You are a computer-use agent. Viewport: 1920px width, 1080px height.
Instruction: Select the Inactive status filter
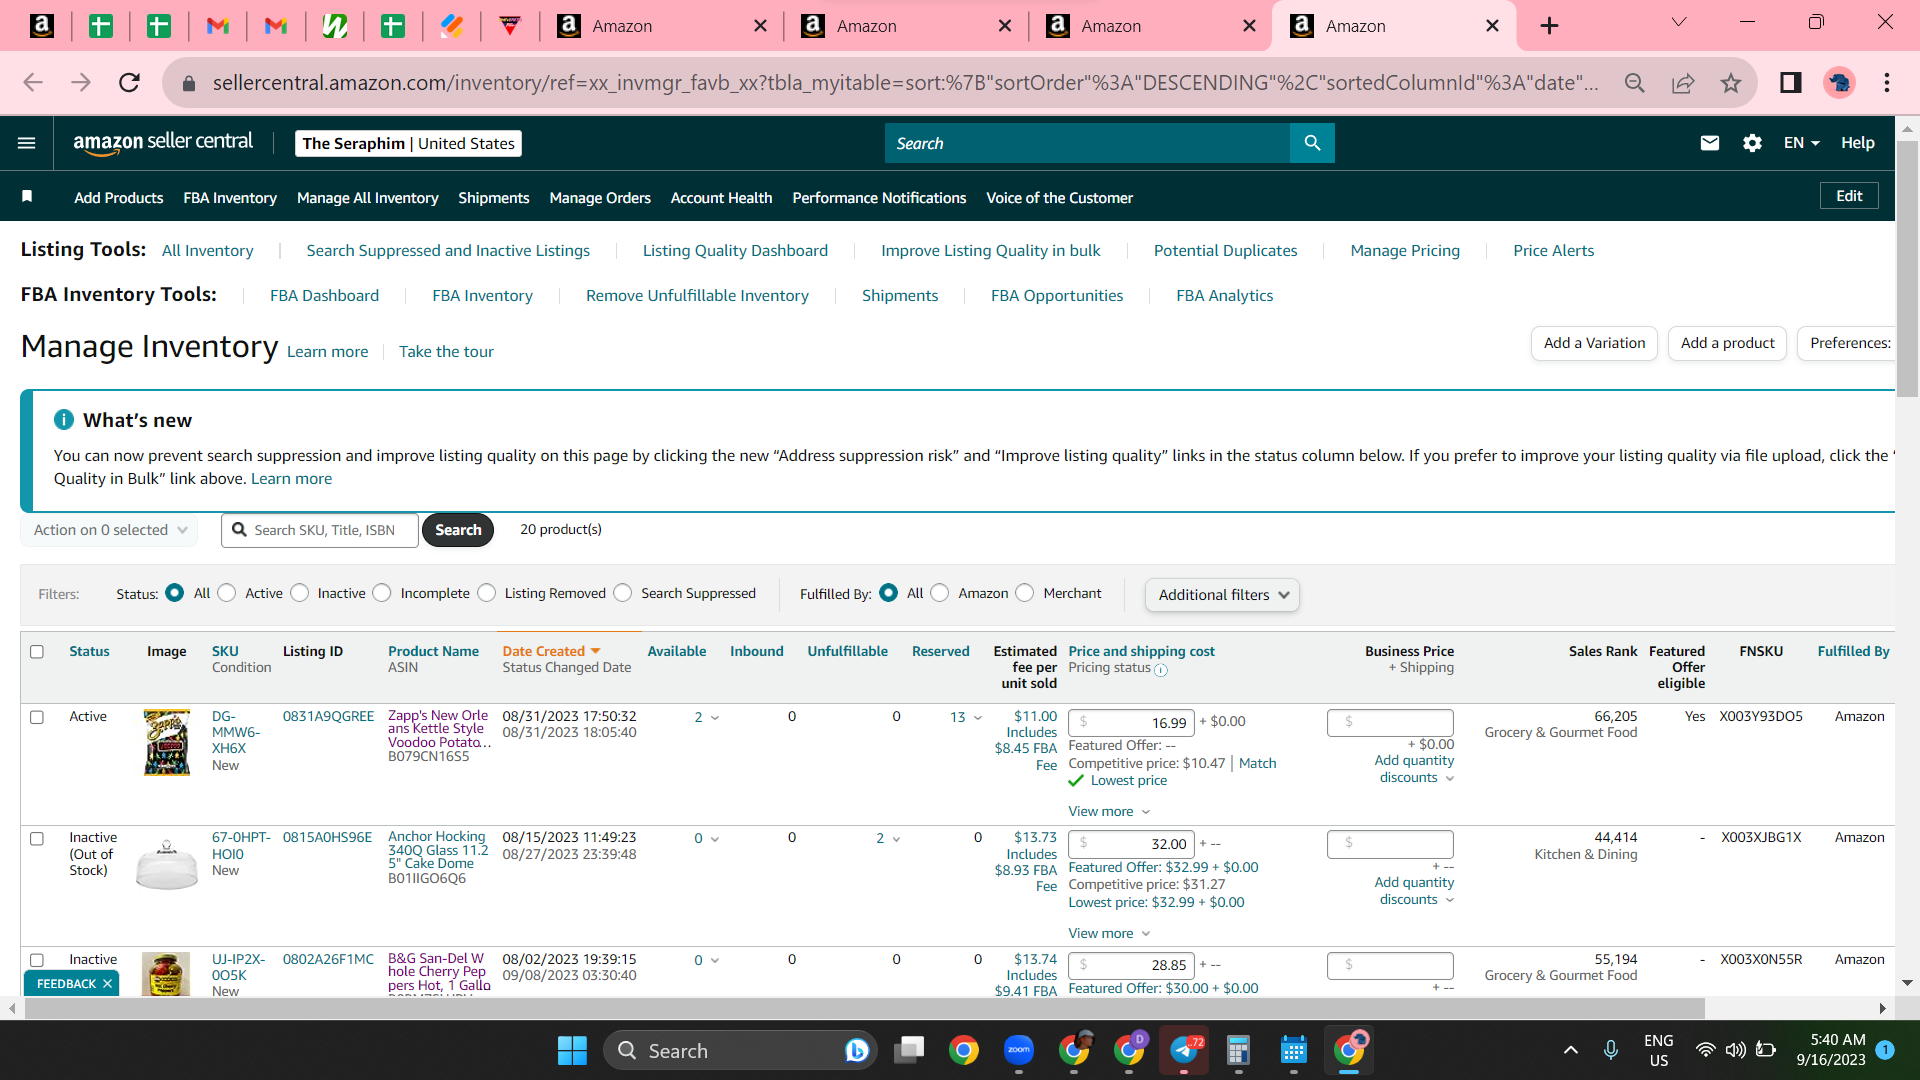coord(300,593)
